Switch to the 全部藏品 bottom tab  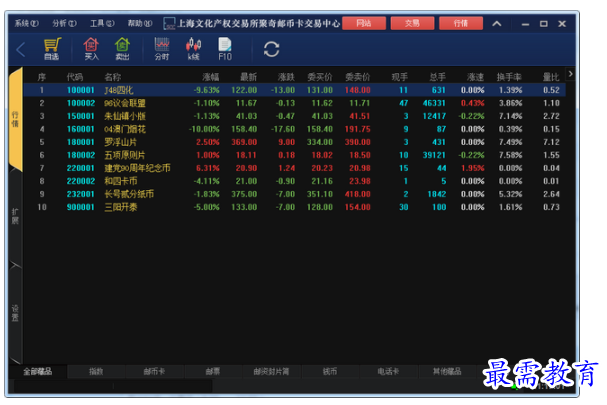[x=38, y=372]
